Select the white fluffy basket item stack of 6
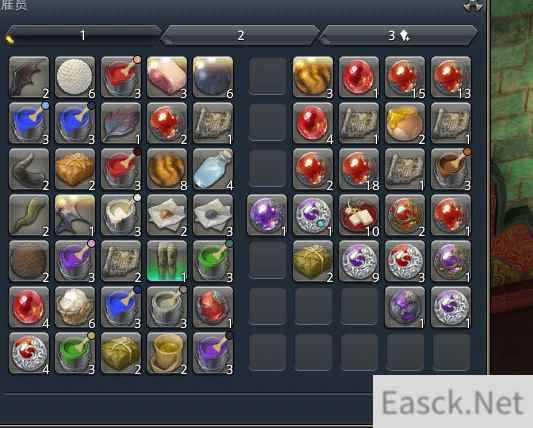Image resolution: width=533 pixels, height=428 pixels. (x=75, y=307)
